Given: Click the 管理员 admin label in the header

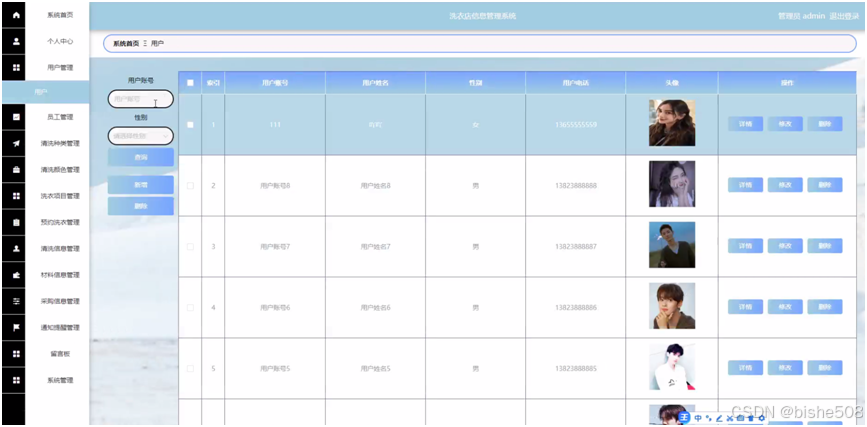Looking at the screenshot, I should click(801, 16).
